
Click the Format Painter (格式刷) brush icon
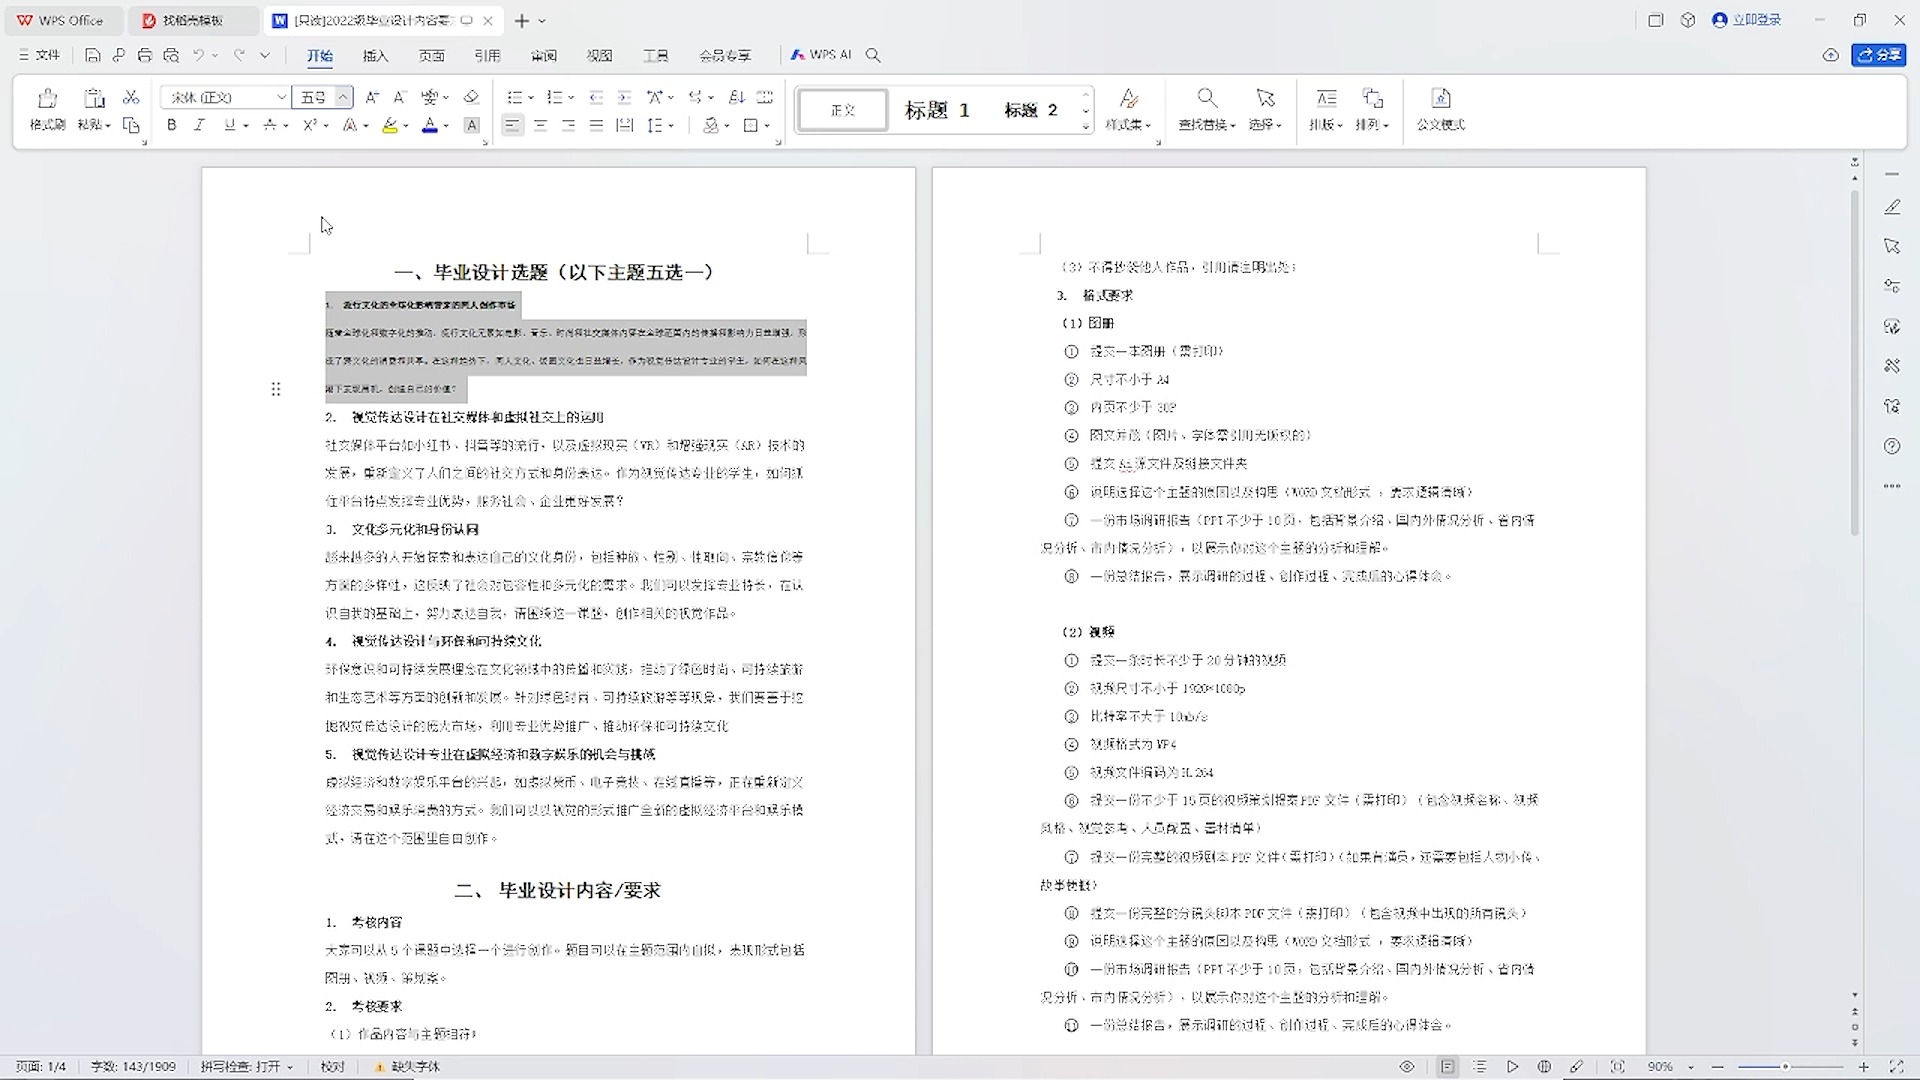[47, 98]
